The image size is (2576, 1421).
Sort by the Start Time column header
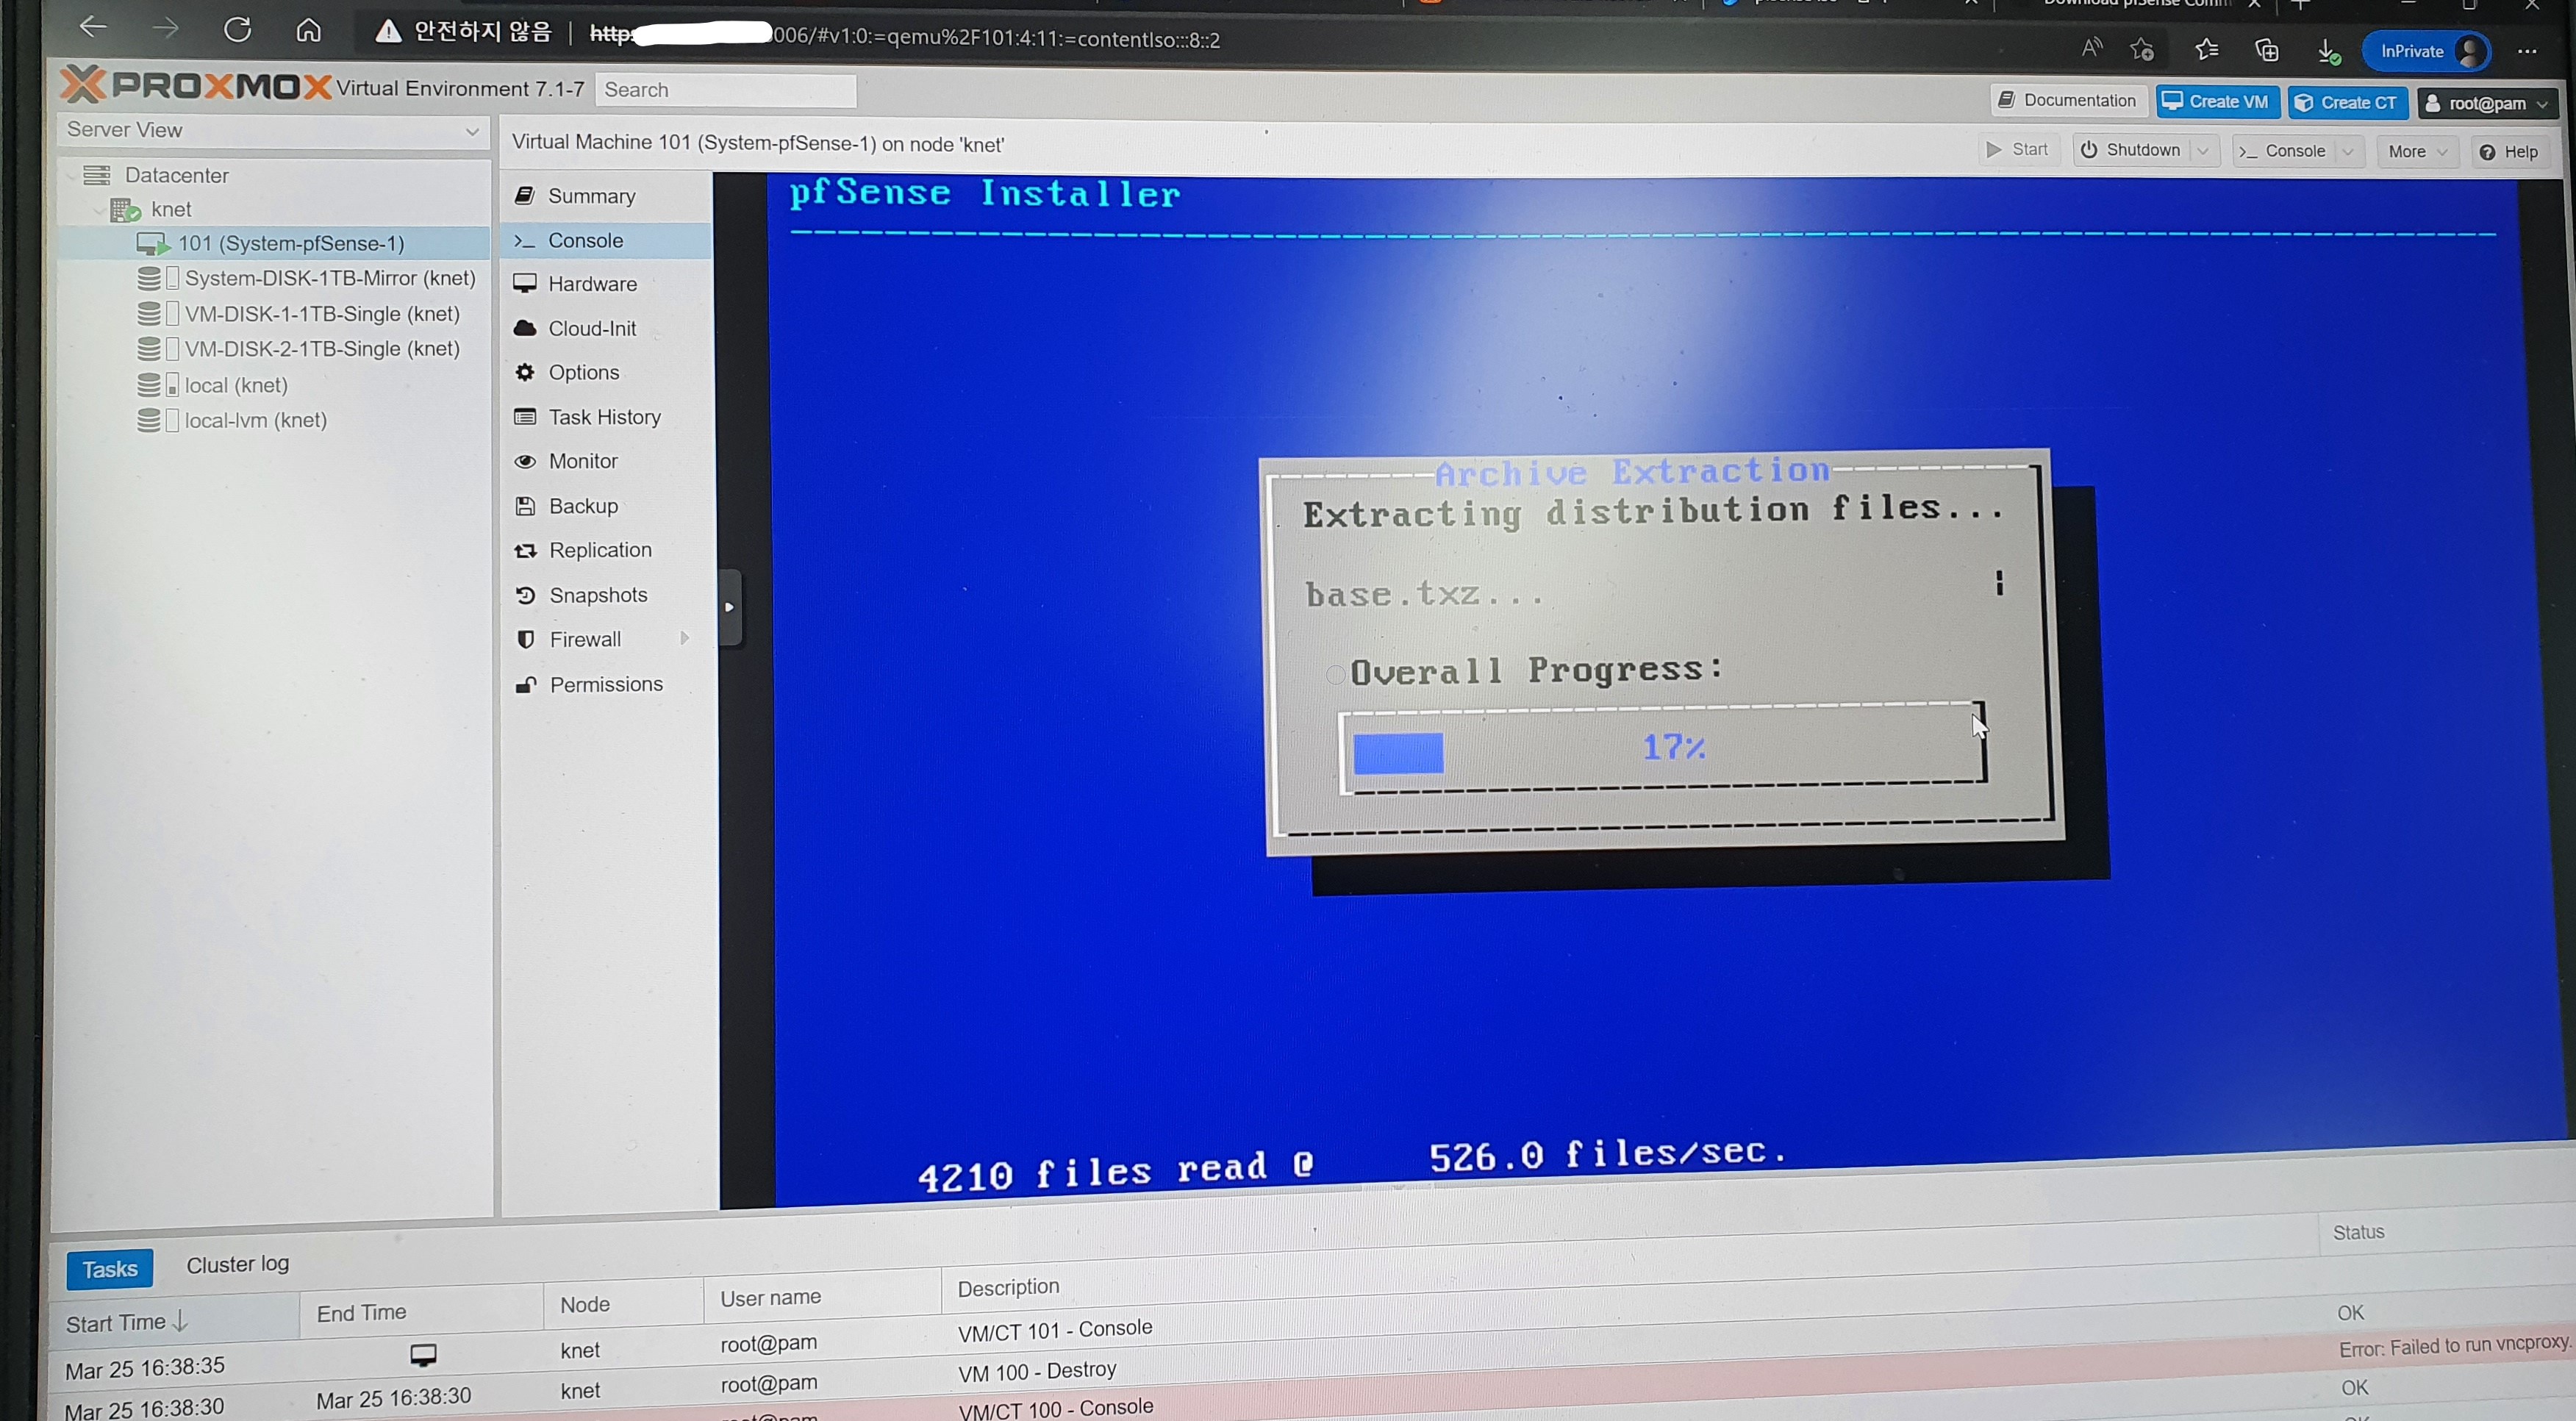(174, 1320)
